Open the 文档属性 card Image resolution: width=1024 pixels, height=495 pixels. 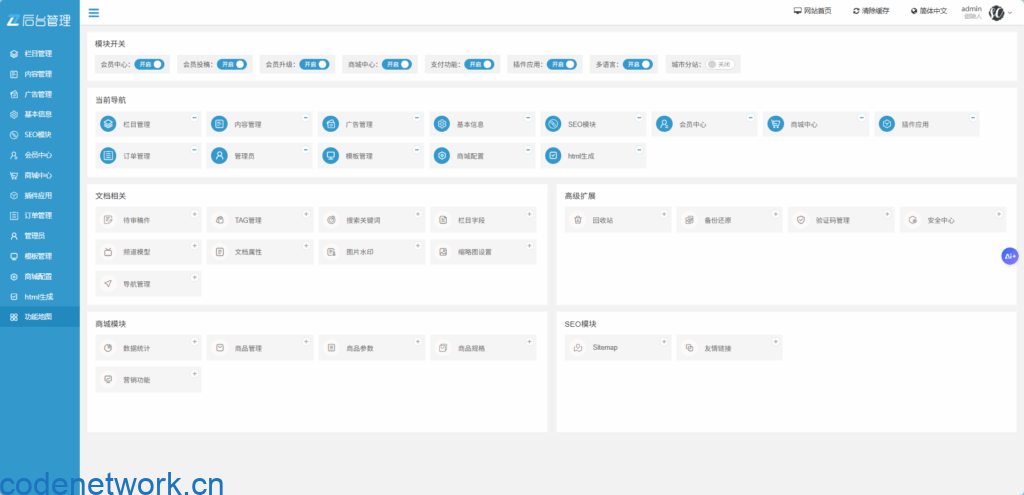pos(260,251)
